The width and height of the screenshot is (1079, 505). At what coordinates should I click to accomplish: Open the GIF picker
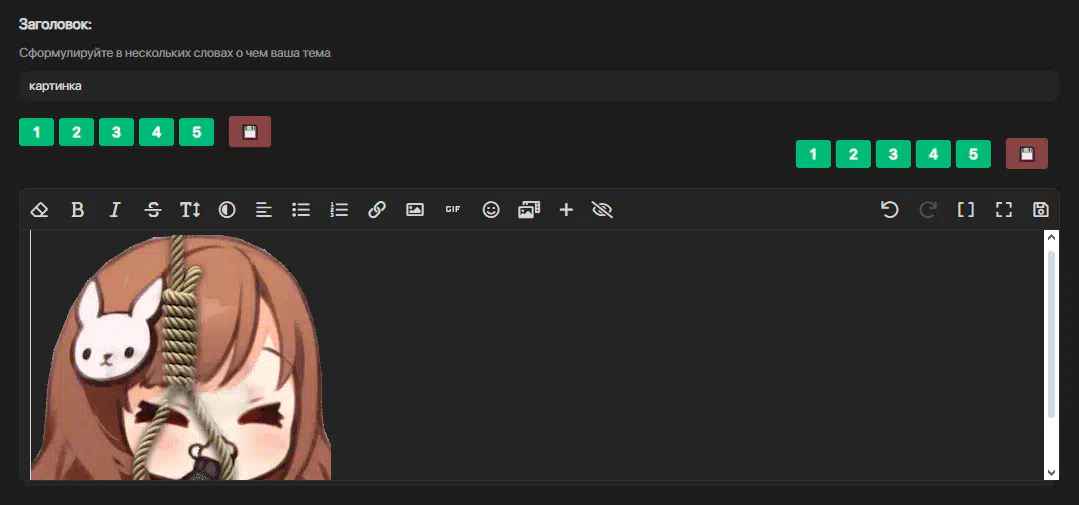[453, 209]
